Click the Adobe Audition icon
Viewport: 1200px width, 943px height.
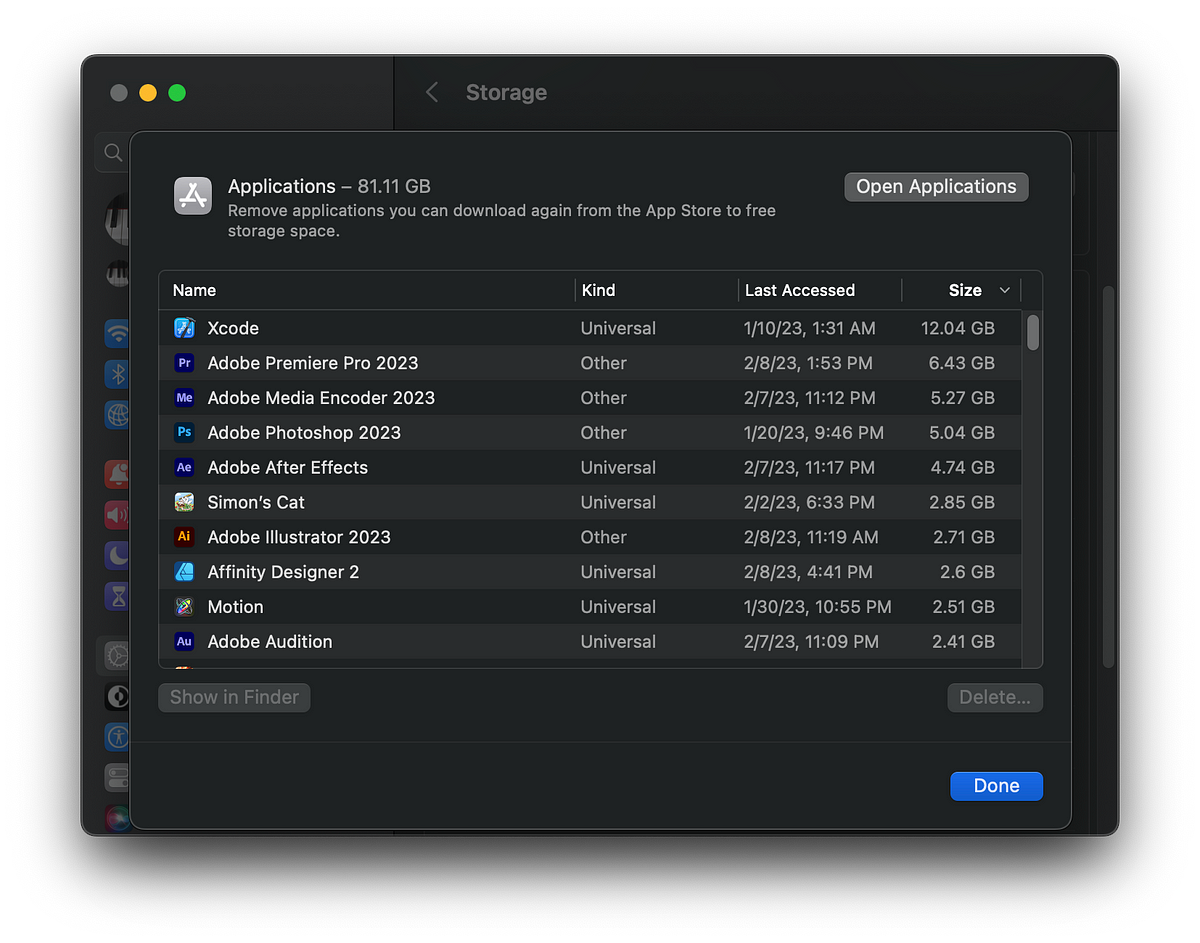184,642
